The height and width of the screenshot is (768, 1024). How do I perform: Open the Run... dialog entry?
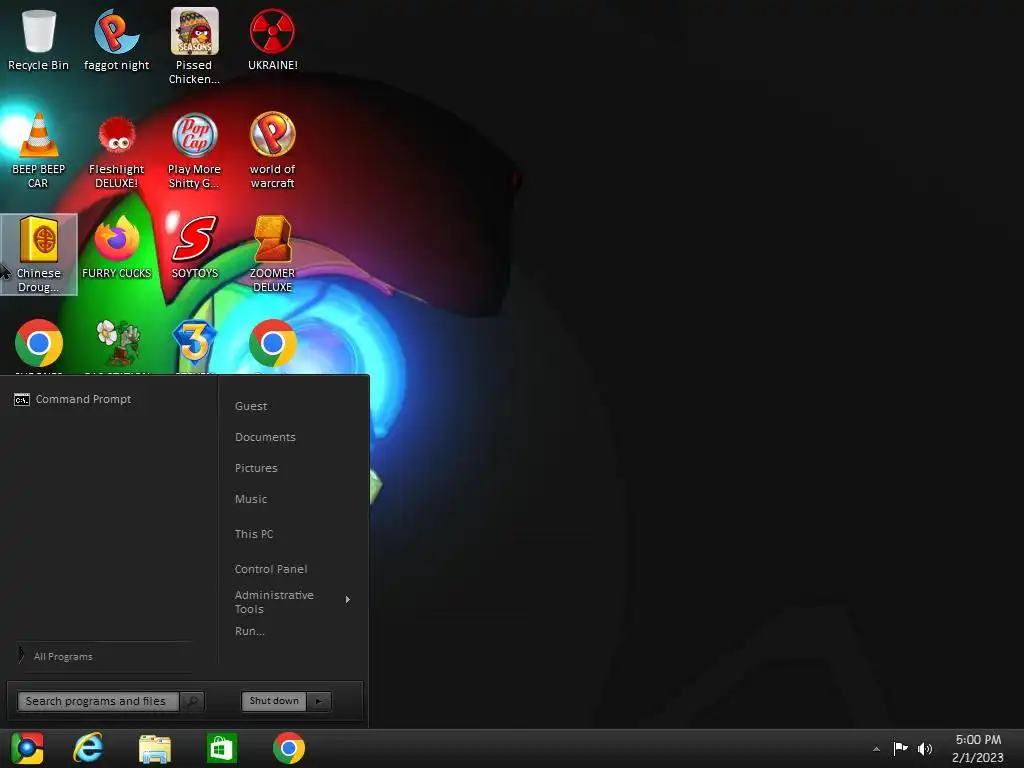click(249, 631)
